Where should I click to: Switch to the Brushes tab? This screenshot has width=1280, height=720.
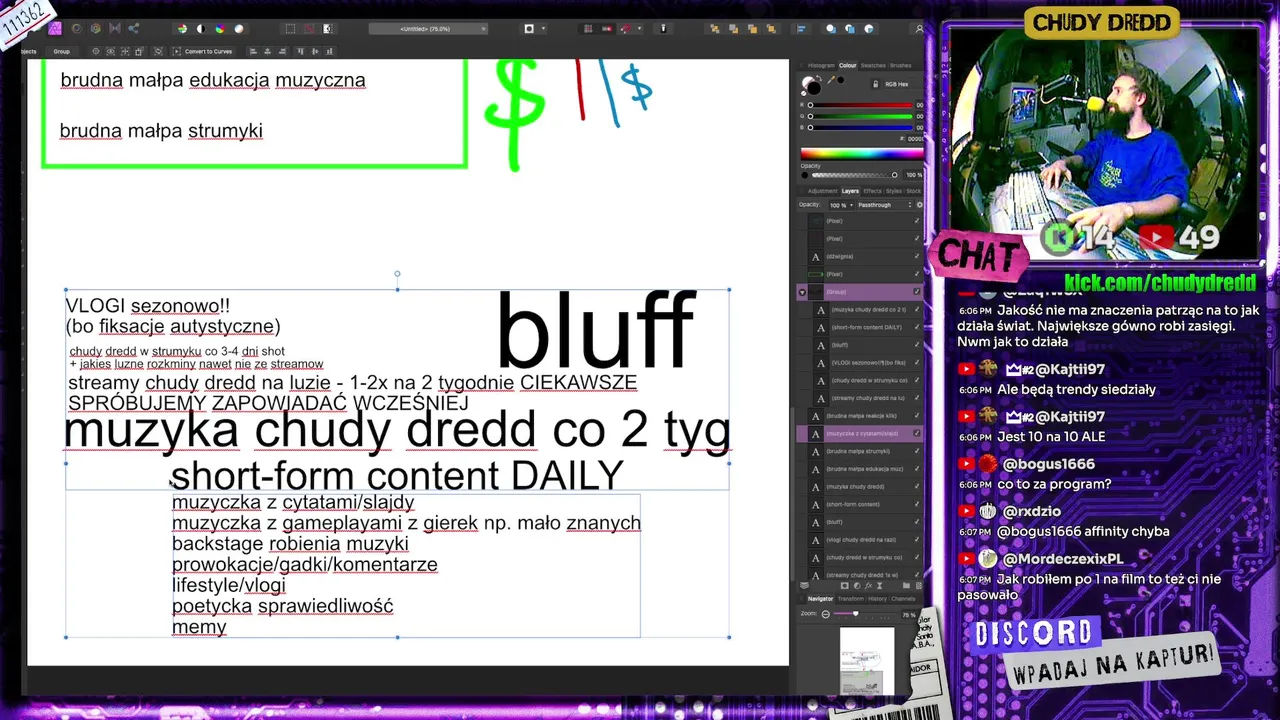(x=901, y=66)
